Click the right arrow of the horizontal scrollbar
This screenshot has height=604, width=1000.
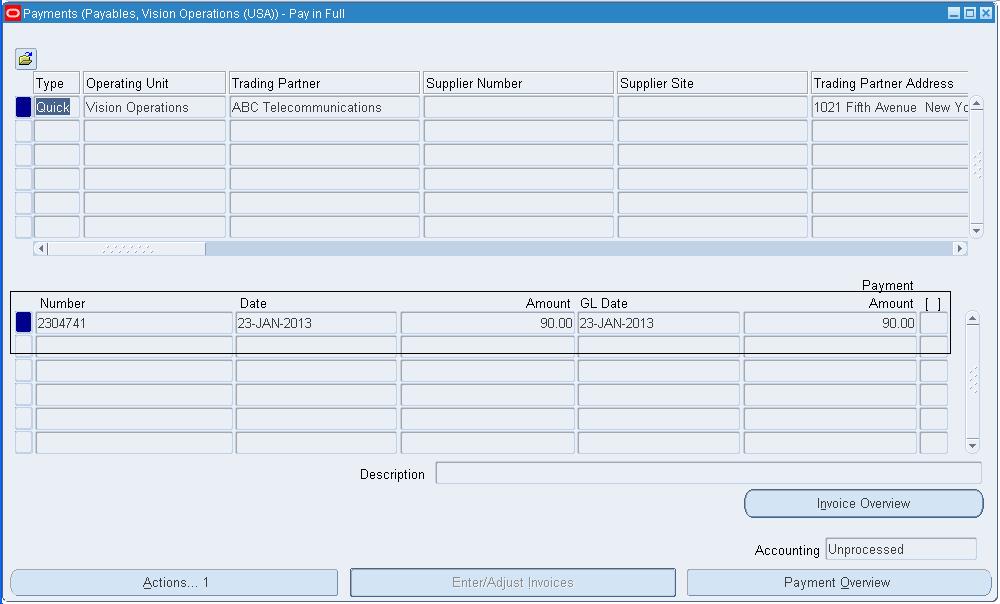962,248
